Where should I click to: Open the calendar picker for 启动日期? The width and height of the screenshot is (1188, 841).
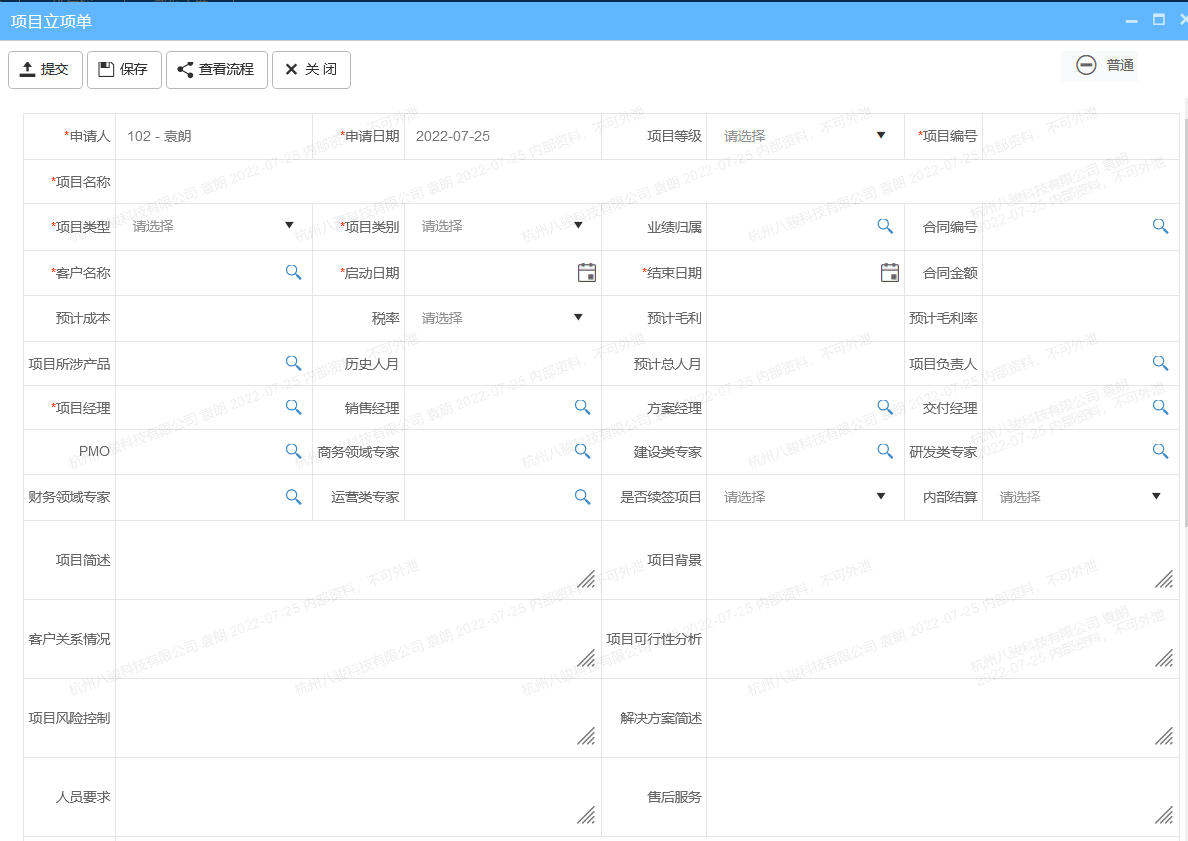click(x=587, y=272)
